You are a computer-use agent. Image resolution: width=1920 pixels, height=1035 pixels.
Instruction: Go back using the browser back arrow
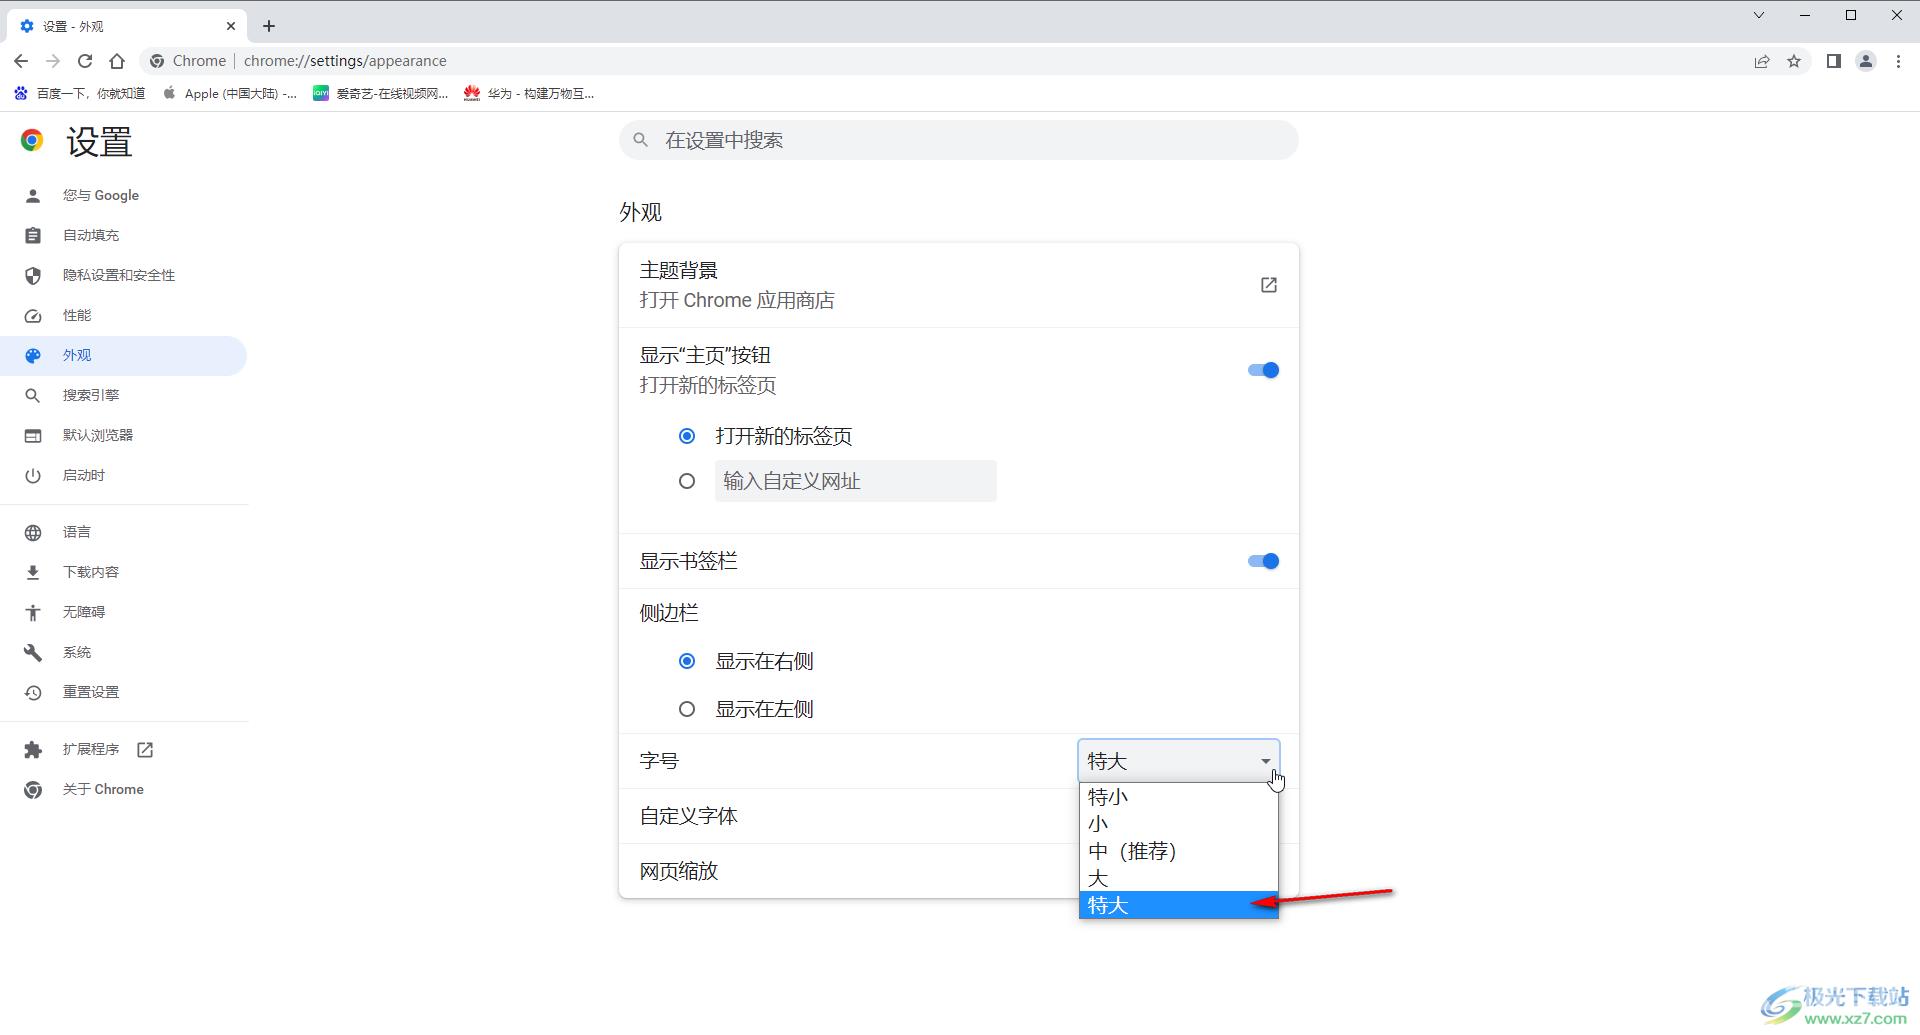[x=21, y=61]
